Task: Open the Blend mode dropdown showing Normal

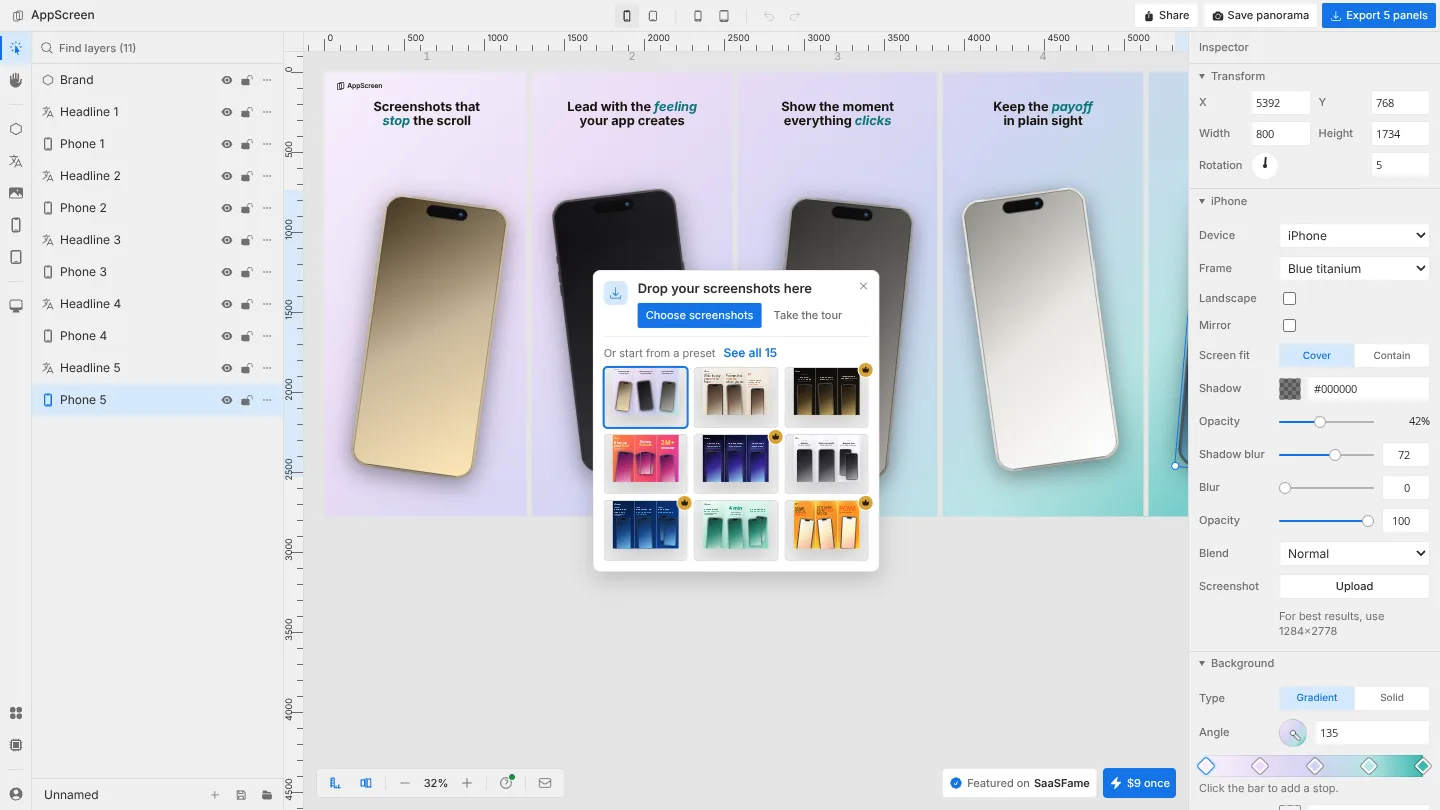Action: point(1354,554)
